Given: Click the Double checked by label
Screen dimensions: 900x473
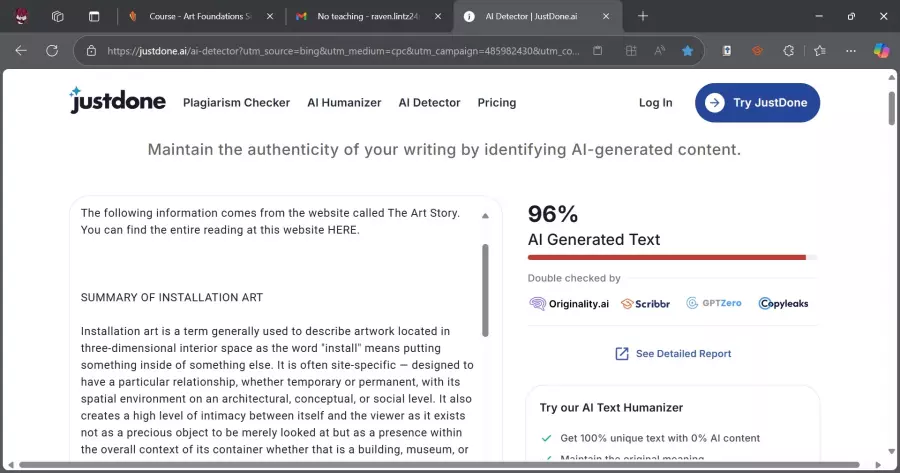Looking at the screenshot, I should point(574,278).
